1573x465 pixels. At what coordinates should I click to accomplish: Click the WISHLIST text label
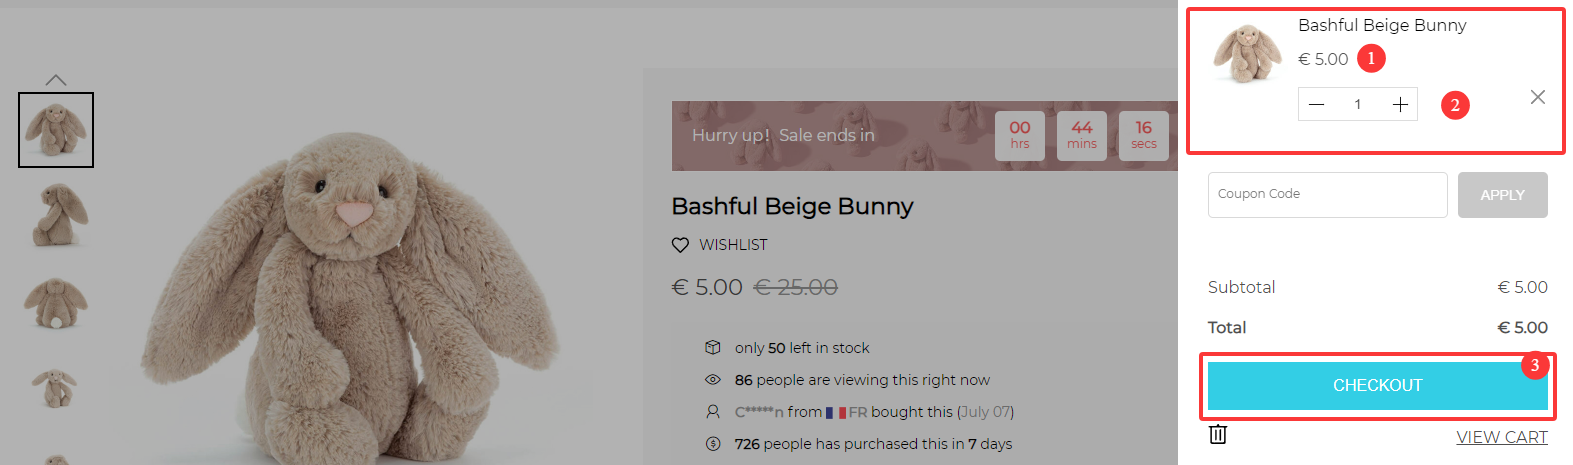point(733,245)
